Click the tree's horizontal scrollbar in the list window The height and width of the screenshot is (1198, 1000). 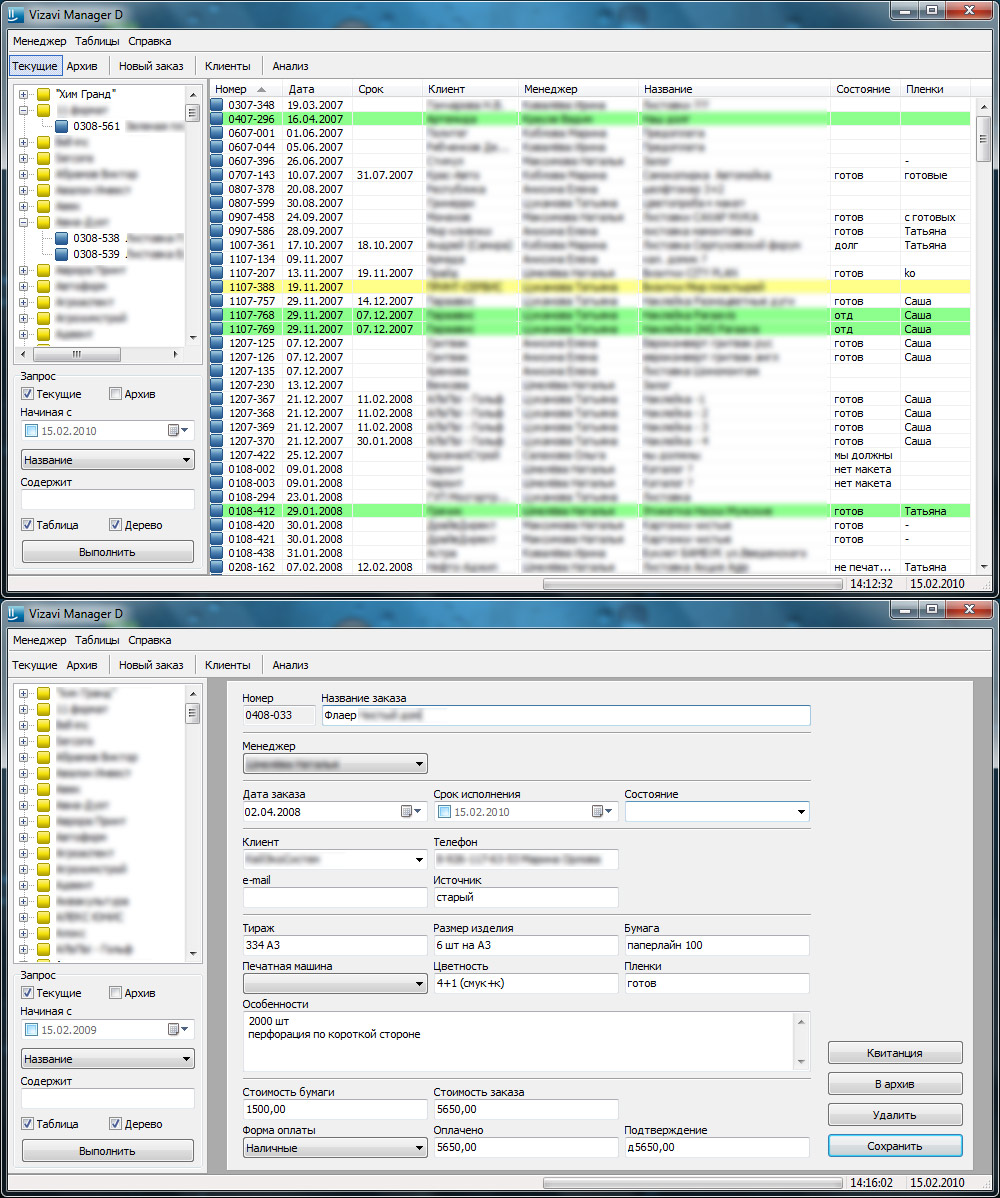[96, 355]
